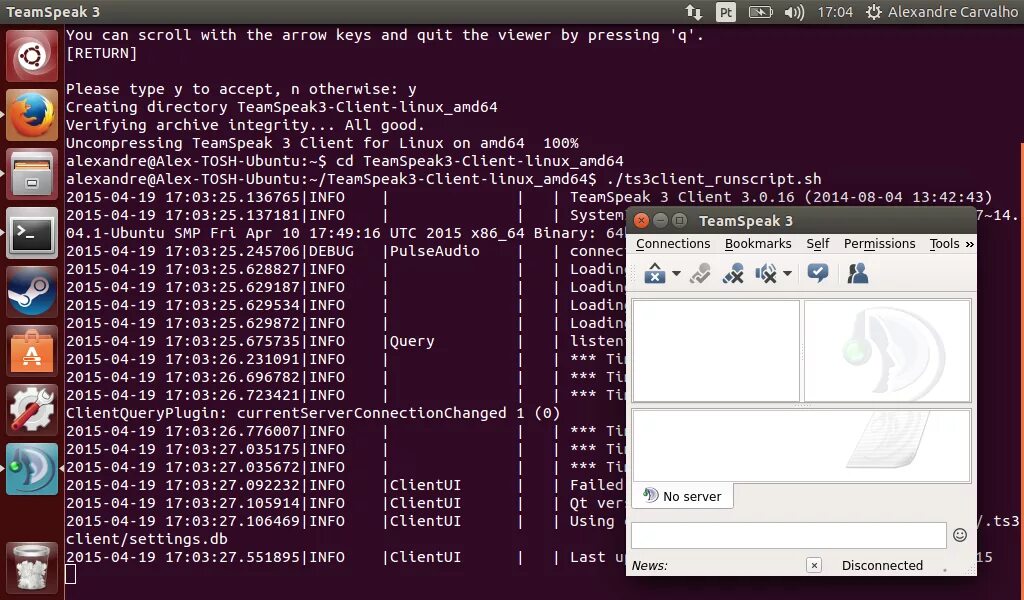1024x600 pixels.
Task: Open the Trash dock icon
Action: click(32, 567)
